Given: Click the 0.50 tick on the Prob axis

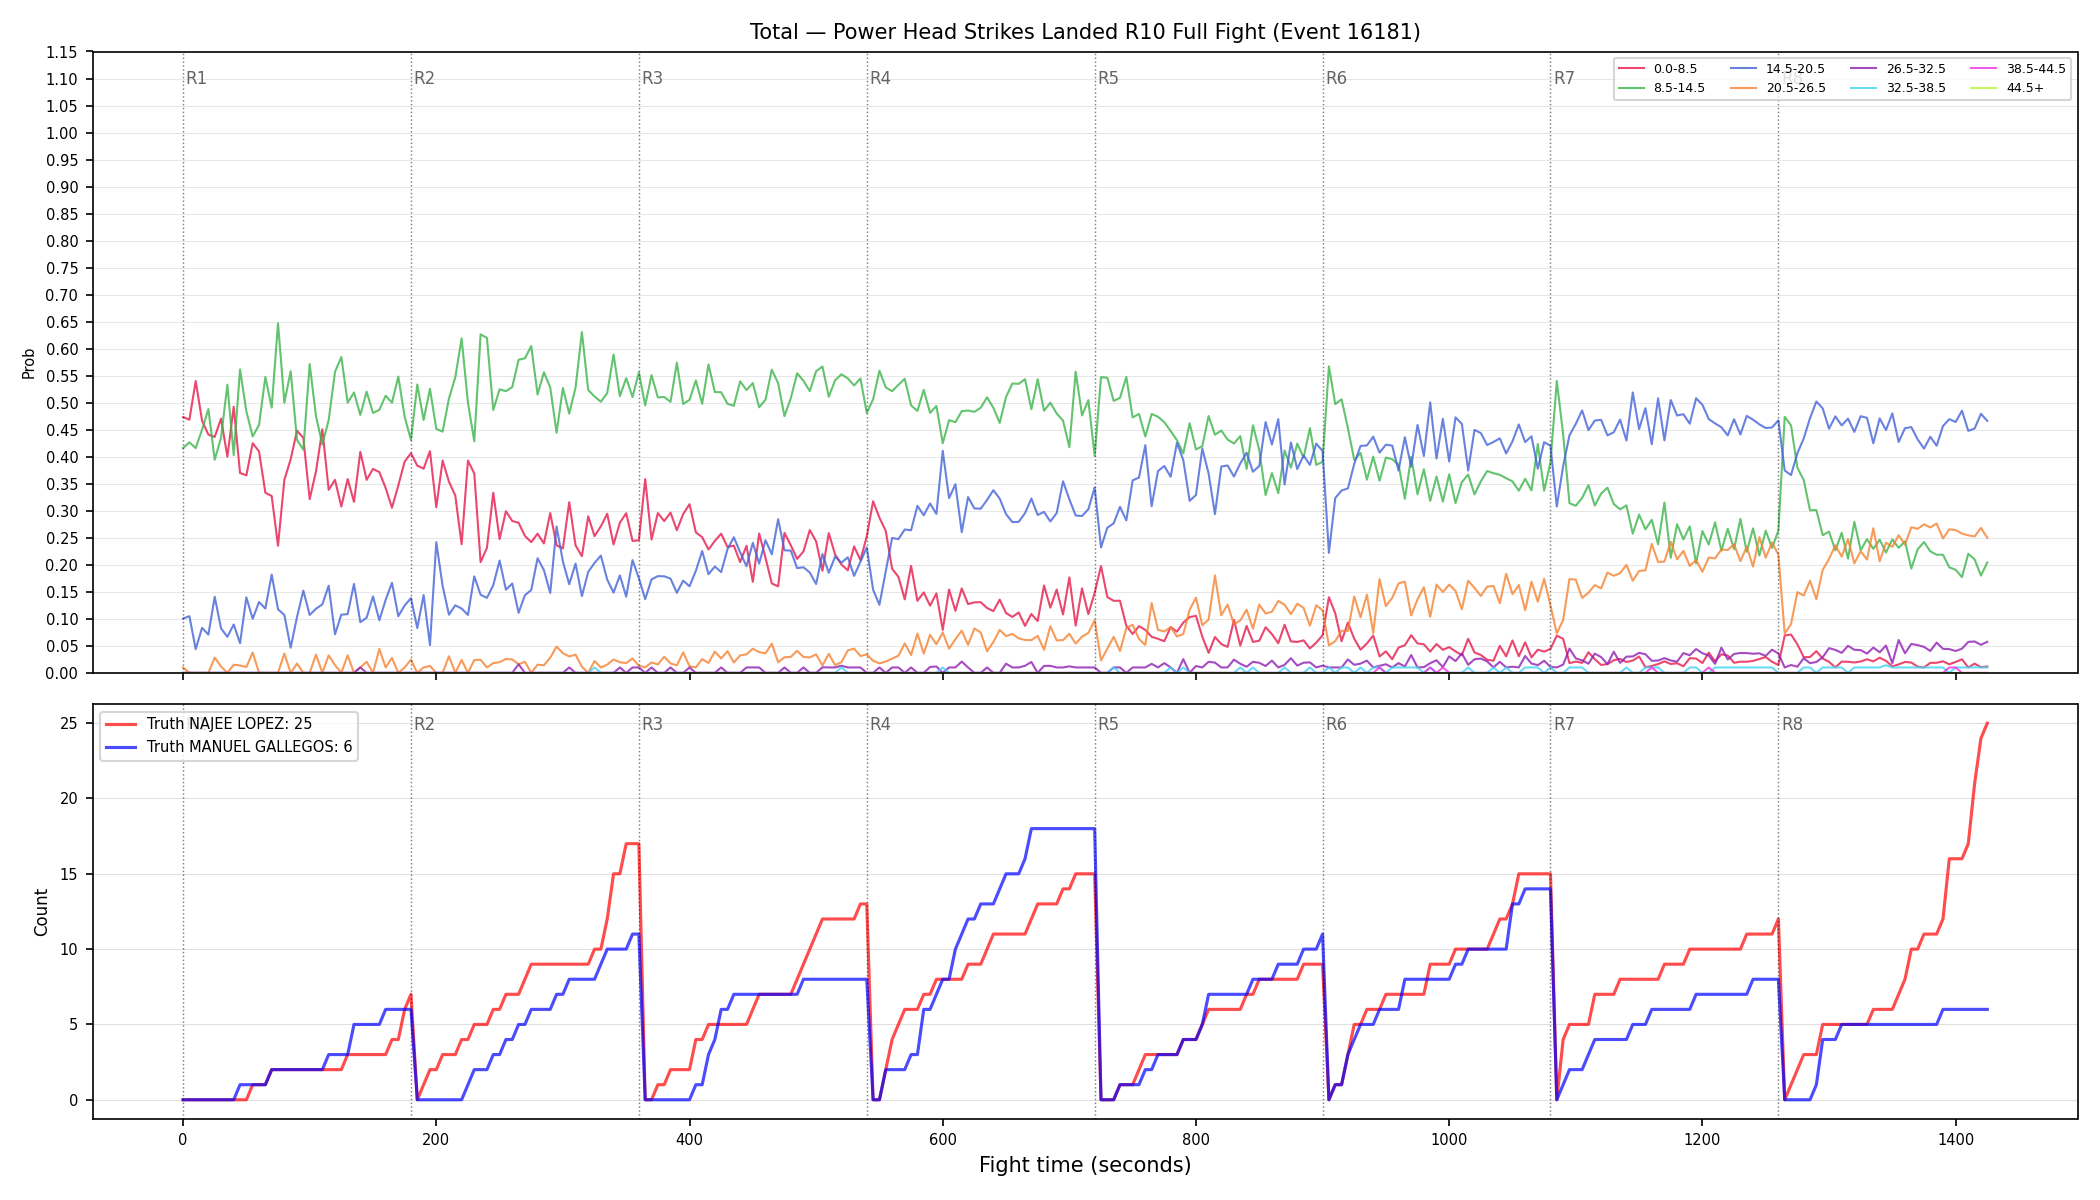Looking at the screenshot, I should pyautogui.click(x=62, y=403).
